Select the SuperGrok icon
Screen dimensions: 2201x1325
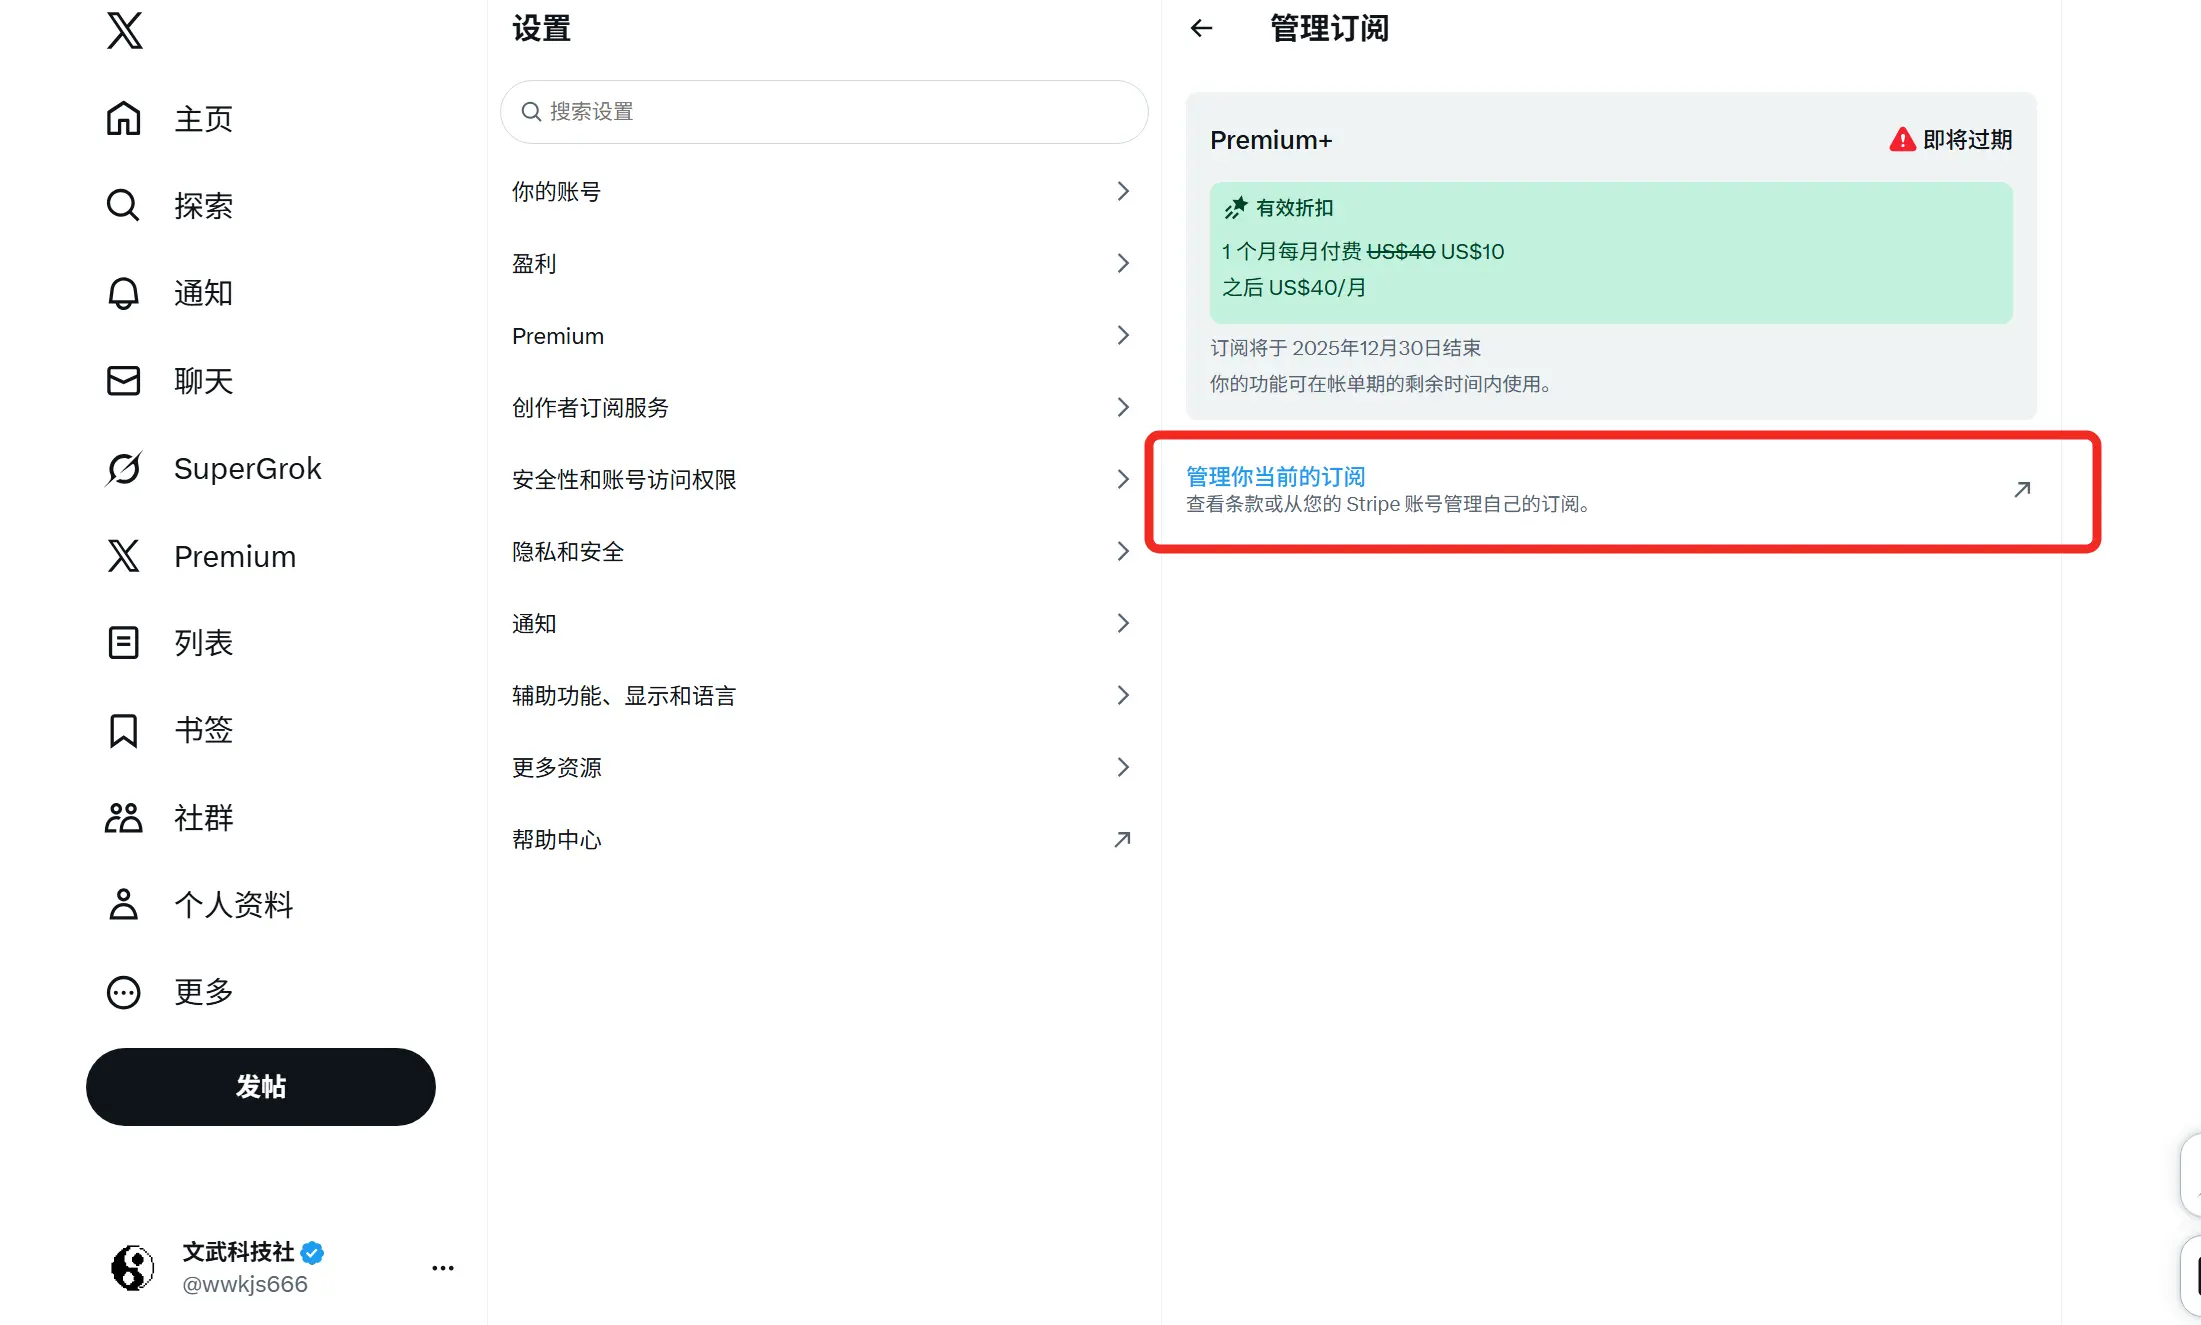coord(123,468)
